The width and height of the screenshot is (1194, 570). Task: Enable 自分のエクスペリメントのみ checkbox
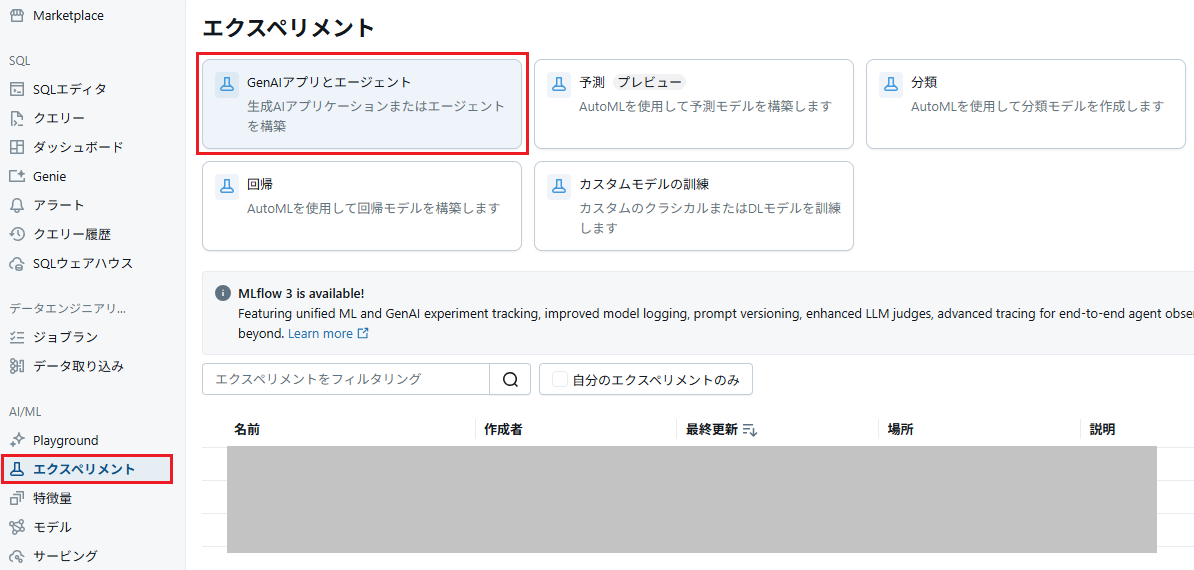(560, 379)
